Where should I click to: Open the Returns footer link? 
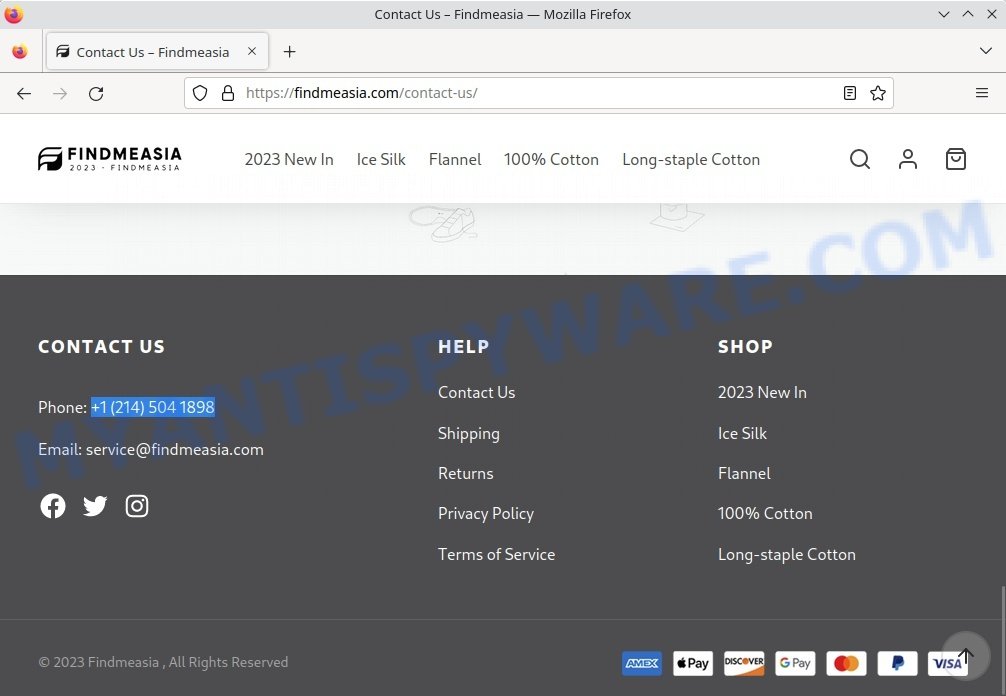[x=466, y=473]
